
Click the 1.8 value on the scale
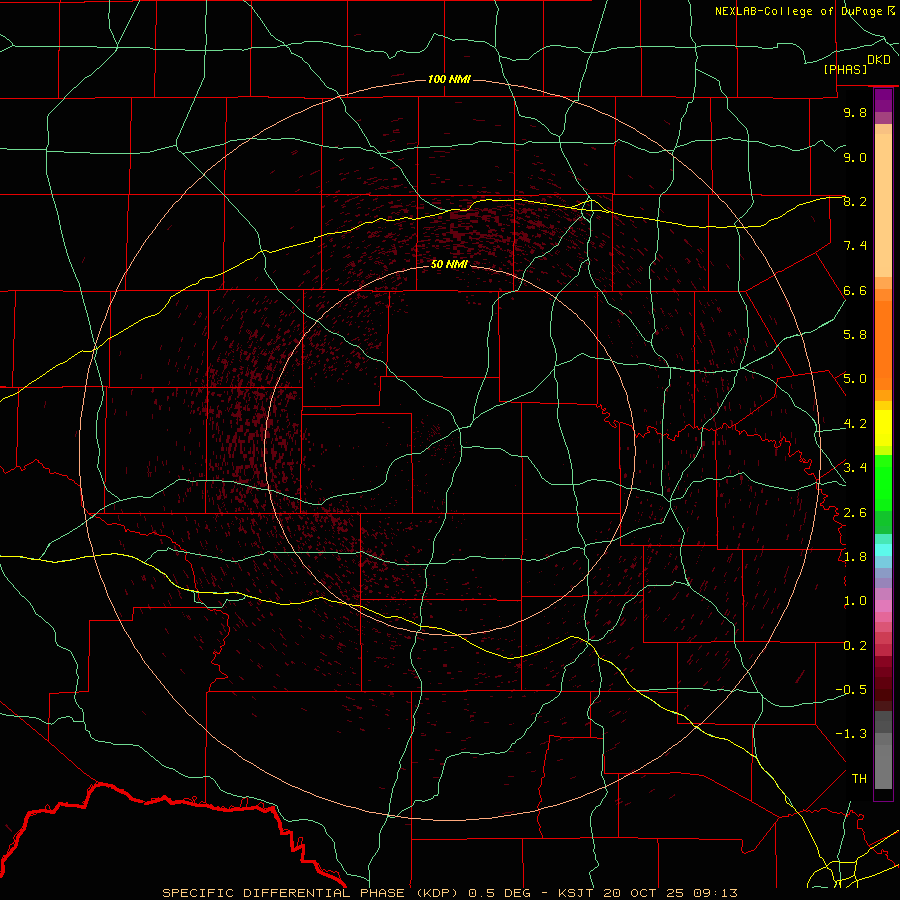[855, 557]
